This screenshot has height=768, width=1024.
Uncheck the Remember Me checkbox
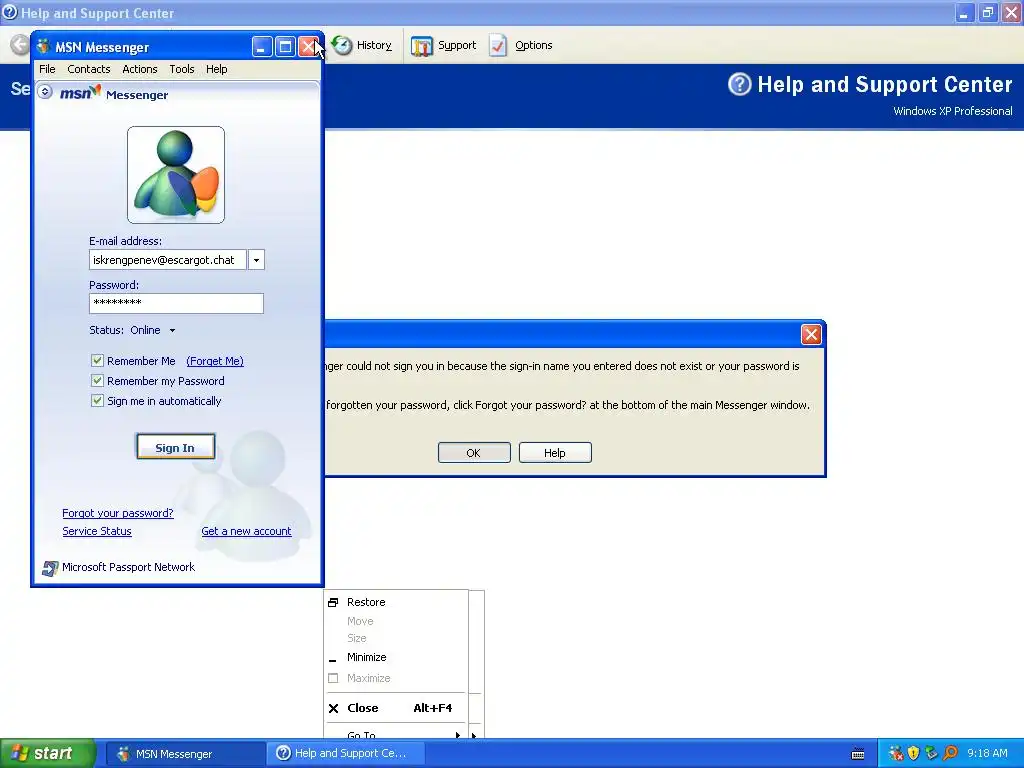click(x=97, y=360)
